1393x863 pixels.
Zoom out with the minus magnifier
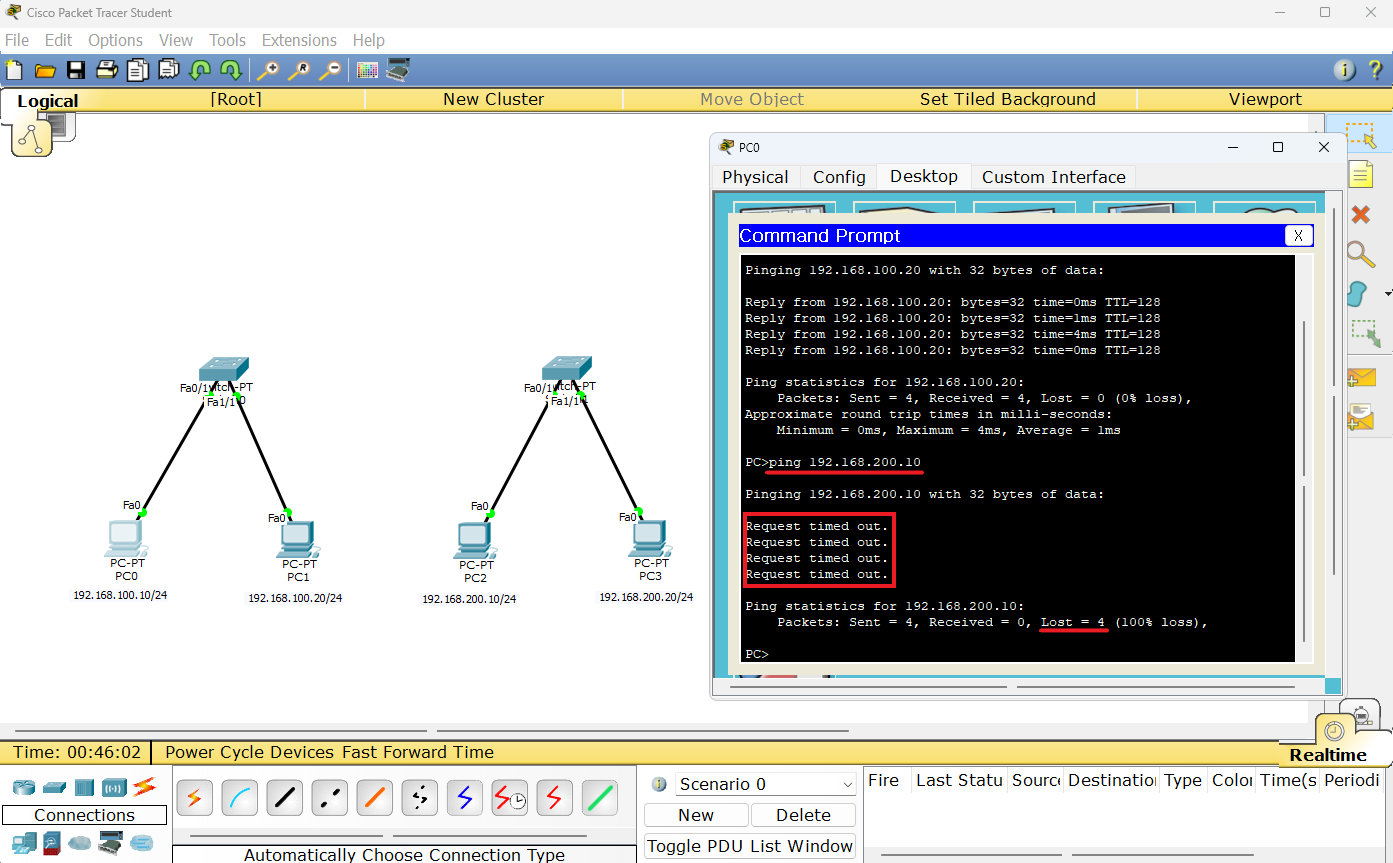click(329, 70)
